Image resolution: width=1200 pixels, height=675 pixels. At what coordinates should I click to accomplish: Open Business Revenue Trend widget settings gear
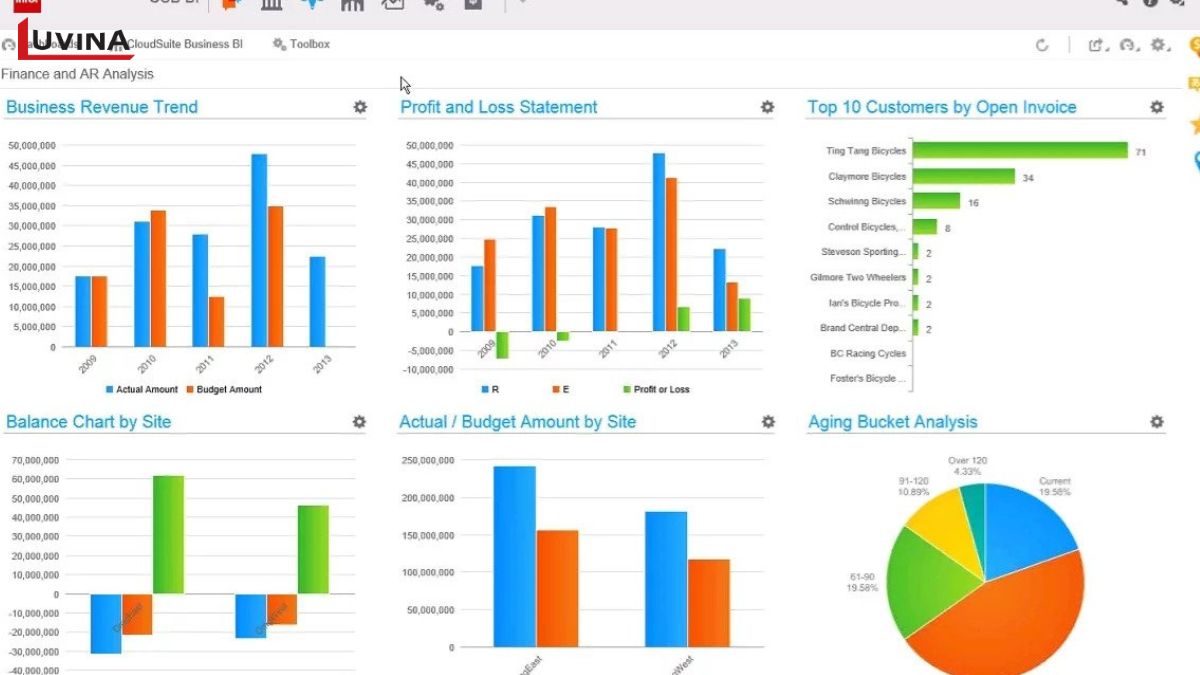pos(360,107)
